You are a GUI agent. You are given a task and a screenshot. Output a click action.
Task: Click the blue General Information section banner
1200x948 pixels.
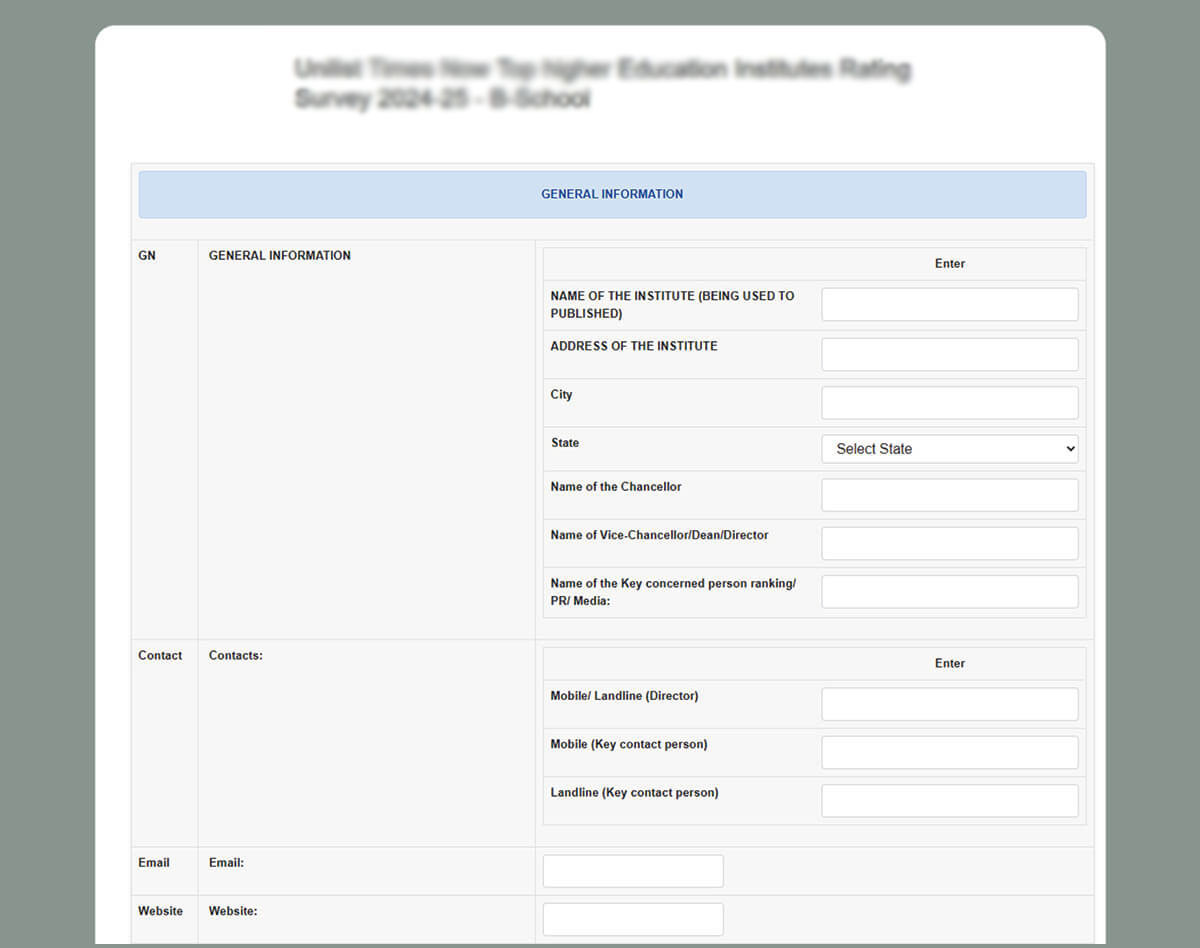tap(612, 195)
